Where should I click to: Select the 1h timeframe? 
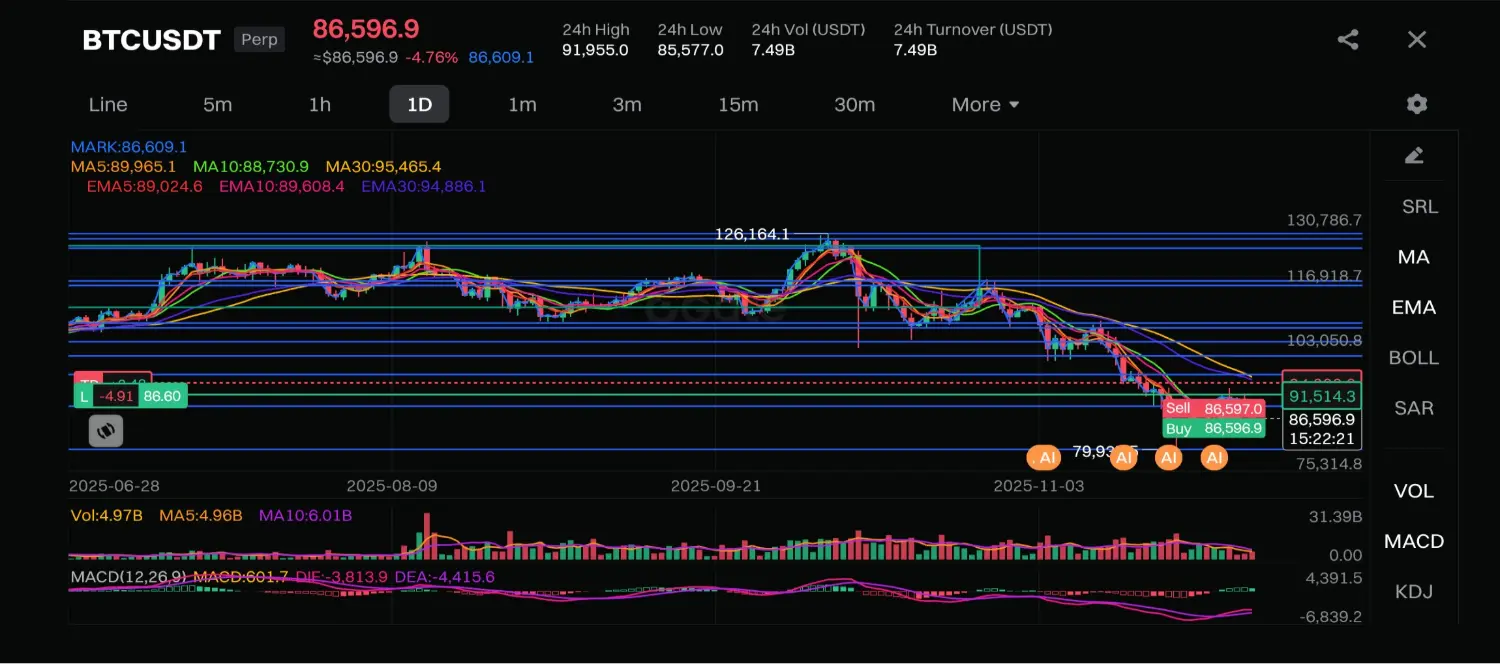(319, 104)
